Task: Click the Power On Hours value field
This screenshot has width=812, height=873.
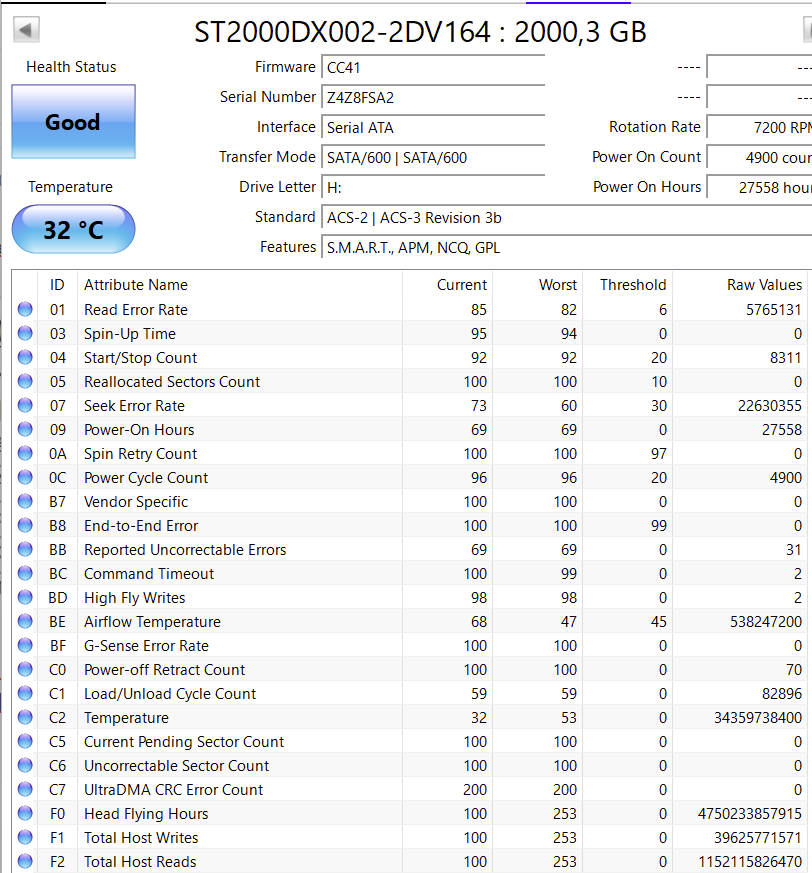Action: [759, 188]
